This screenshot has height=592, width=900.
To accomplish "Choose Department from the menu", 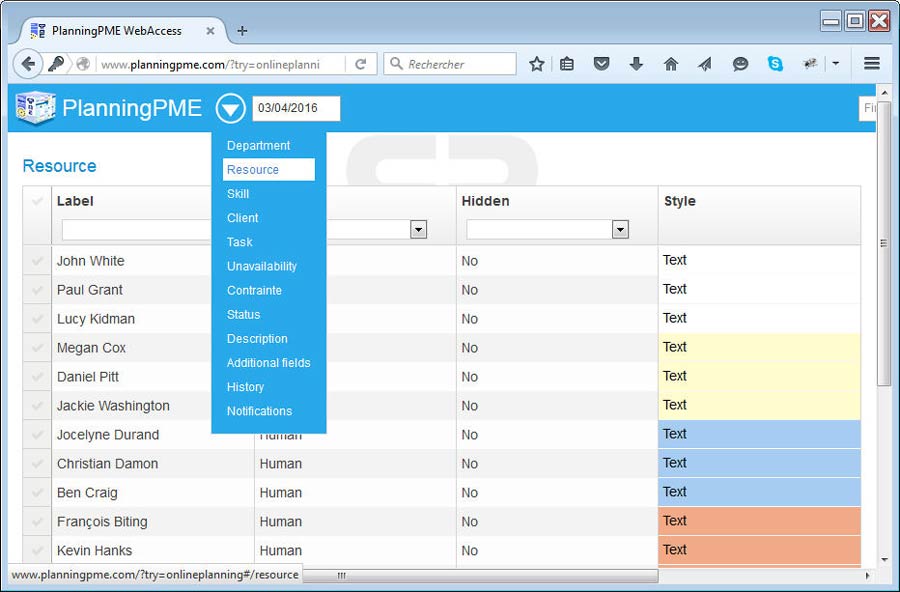I will coord(258,146).
